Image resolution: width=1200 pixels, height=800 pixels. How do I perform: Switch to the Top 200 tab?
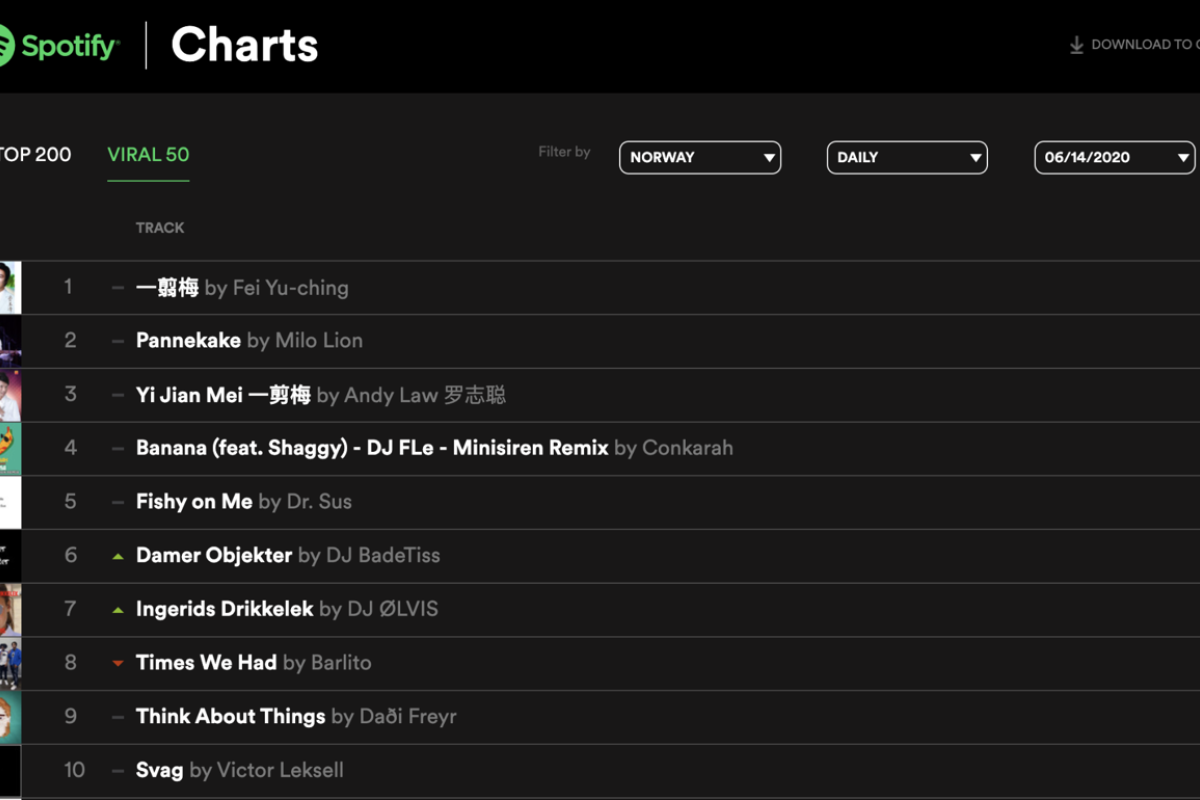click(x=36, y=155)
